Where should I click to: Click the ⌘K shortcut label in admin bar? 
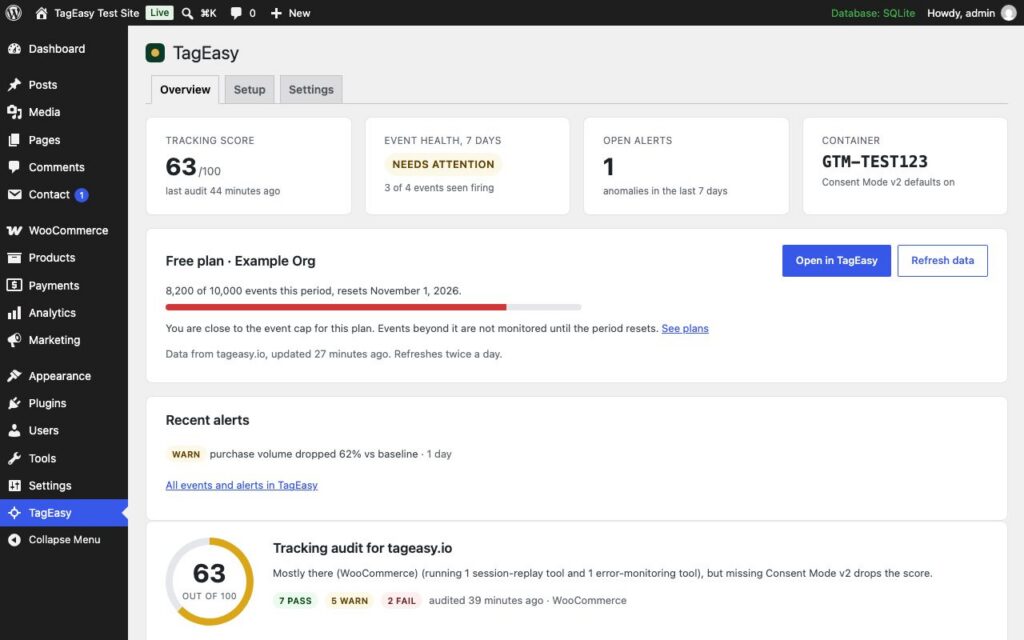[208, 13]
